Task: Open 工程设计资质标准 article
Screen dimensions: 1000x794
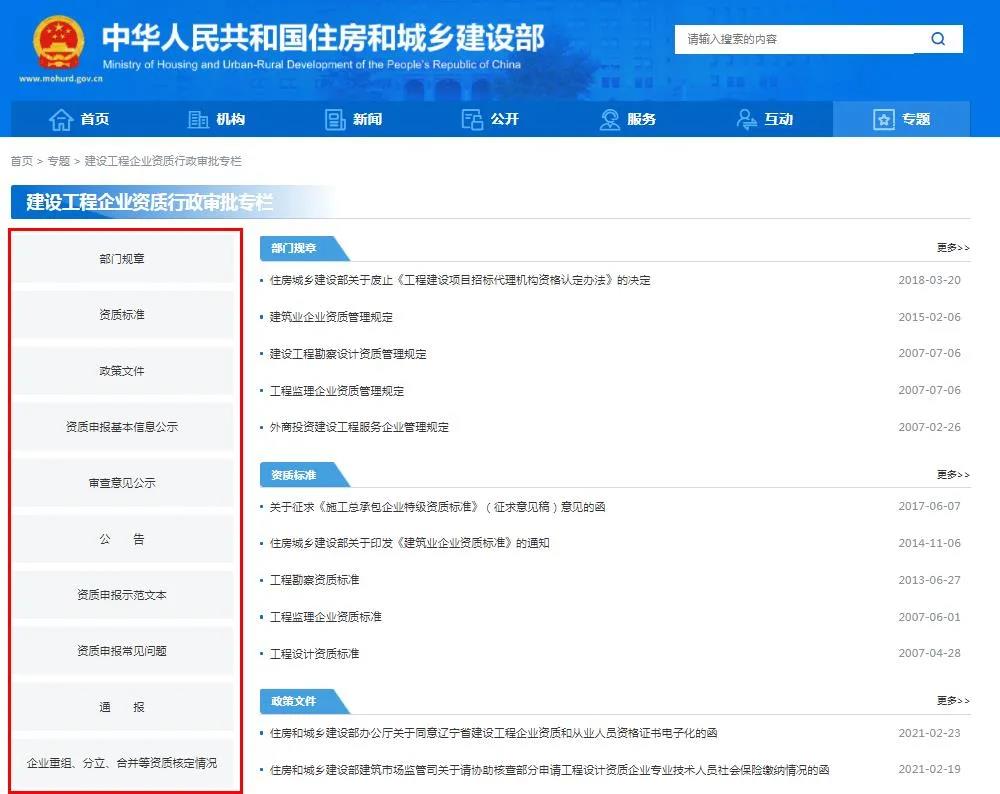Action: (314, 654)
